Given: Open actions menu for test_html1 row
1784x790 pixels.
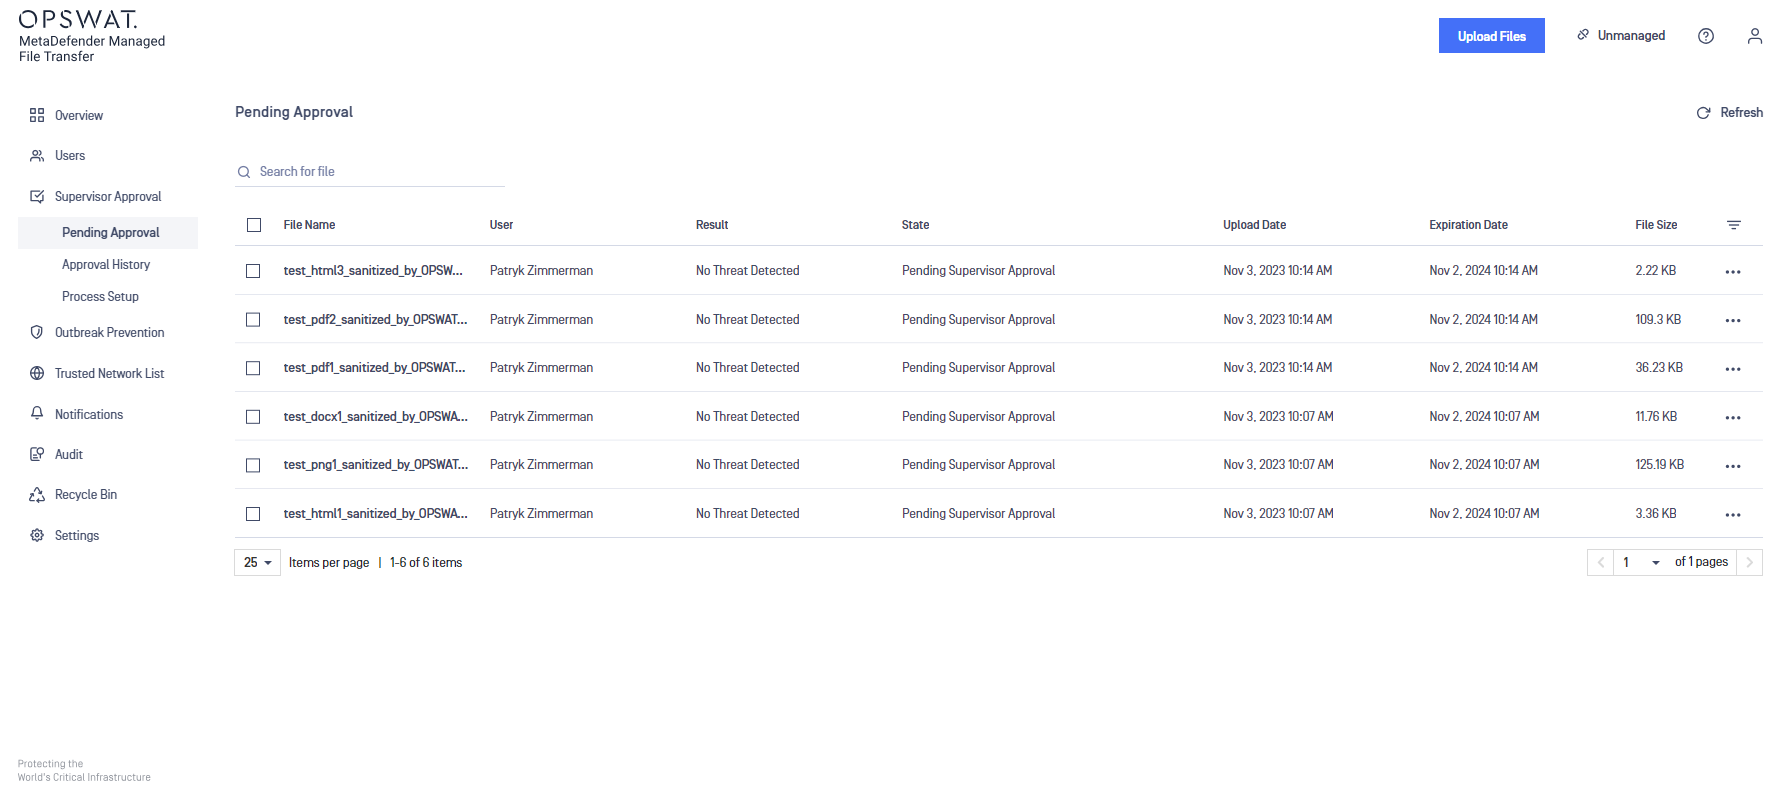Looking at the screenshot, I should (1733, 515).
